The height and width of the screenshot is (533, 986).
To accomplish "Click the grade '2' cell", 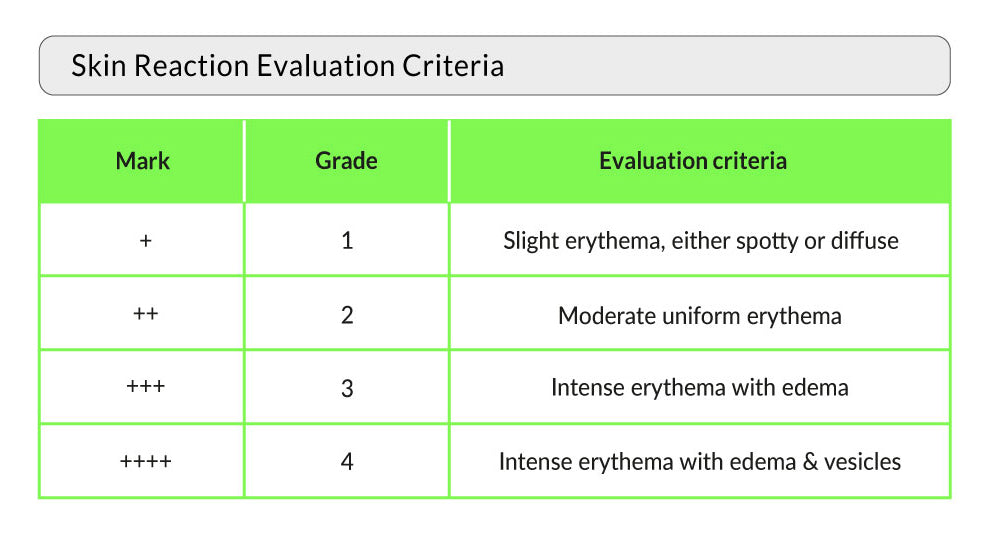I will pyautogui.click(x=347, y=315).
